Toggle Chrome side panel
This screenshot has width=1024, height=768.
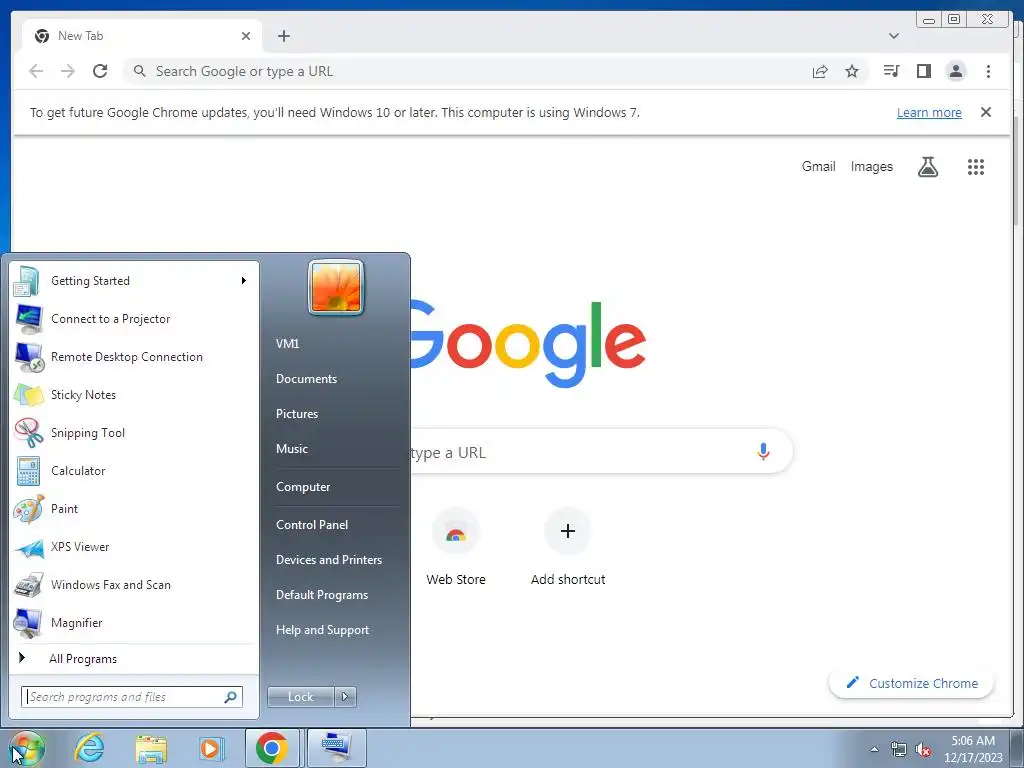(923, 71)
